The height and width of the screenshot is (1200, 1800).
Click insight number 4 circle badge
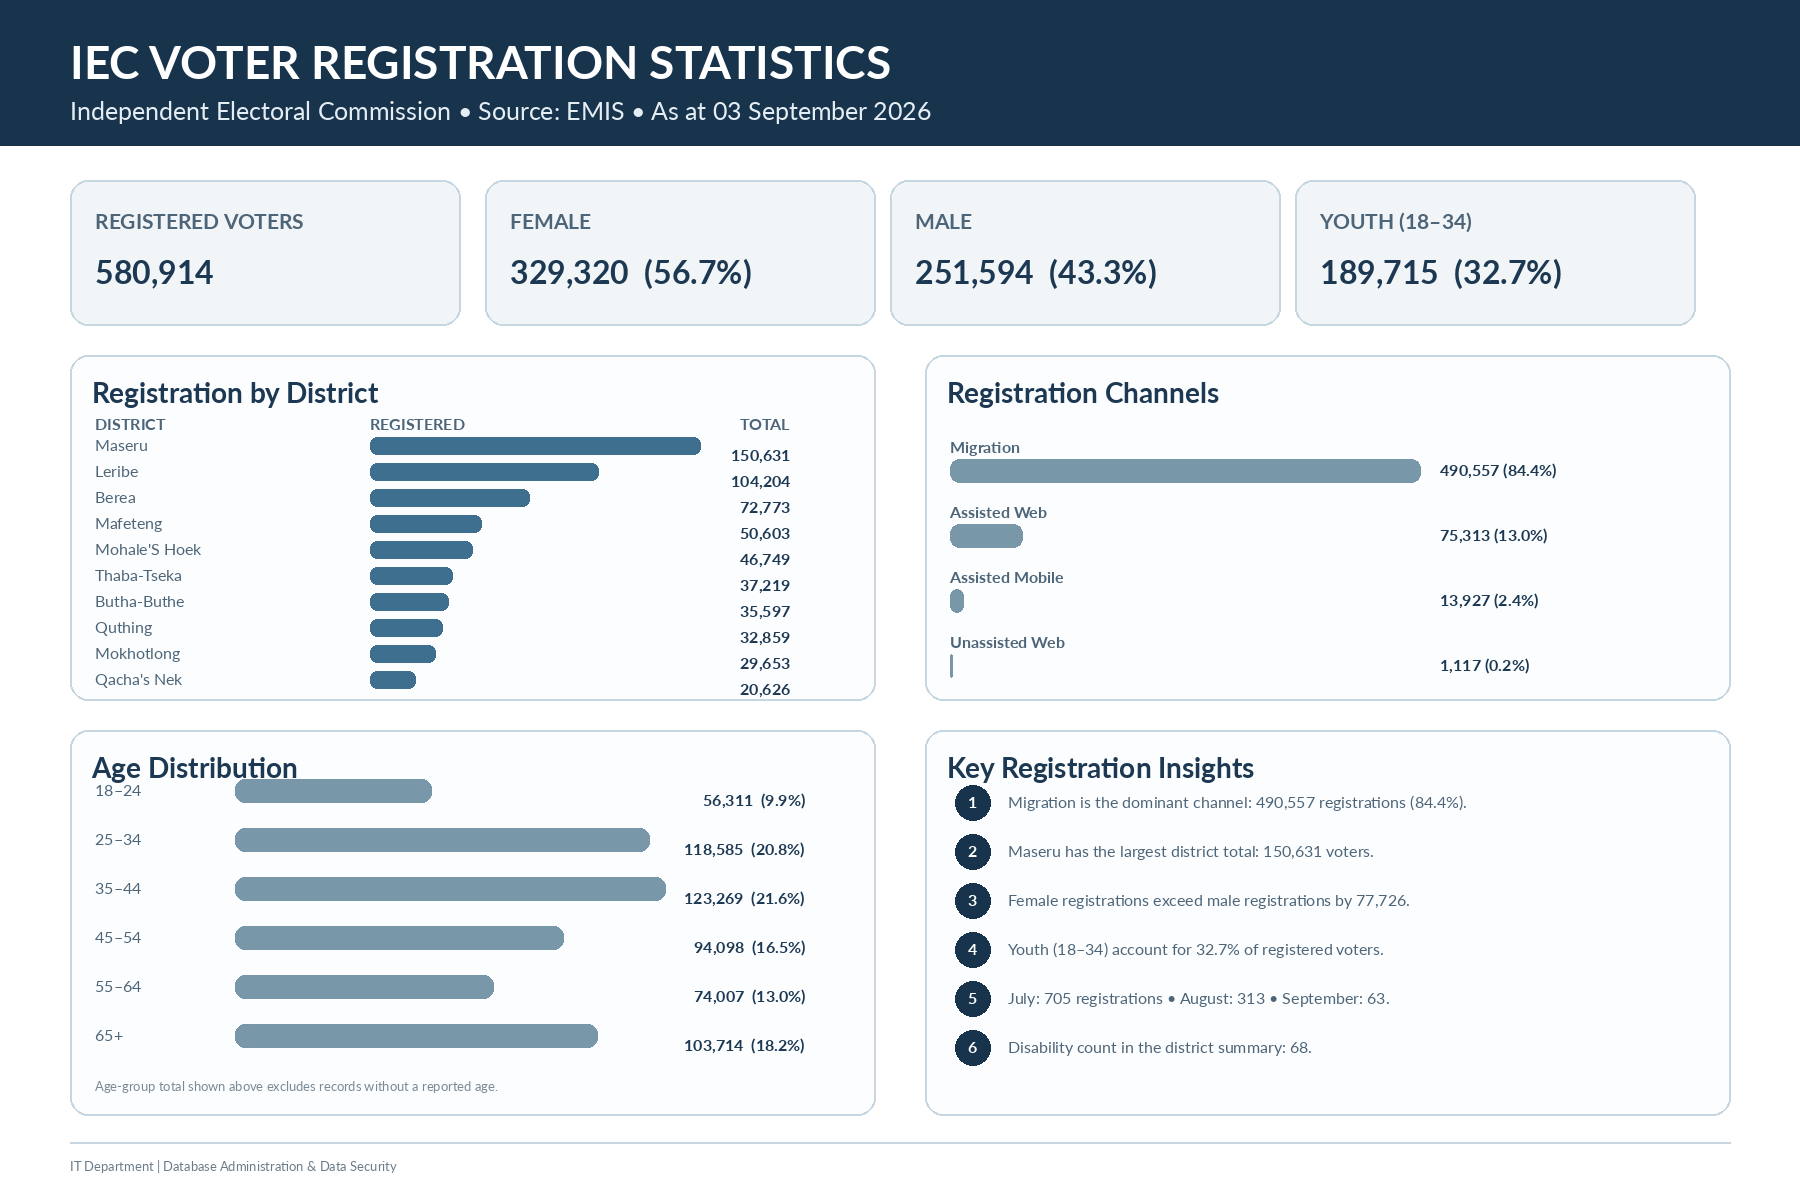972,950
